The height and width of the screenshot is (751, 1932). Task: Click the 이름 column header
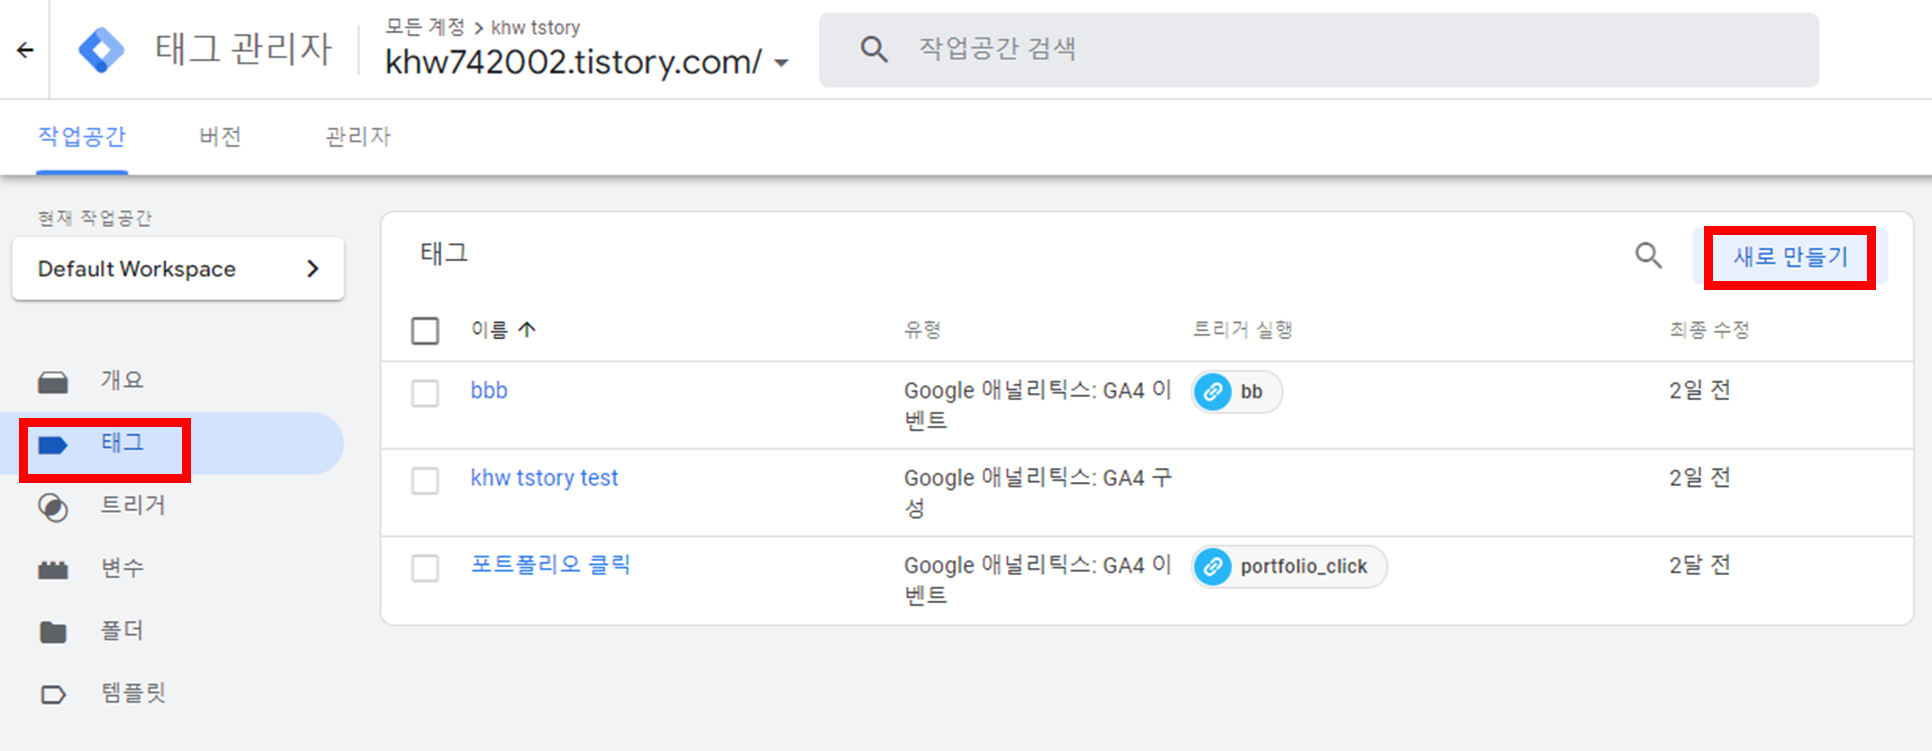coord(489,329)
